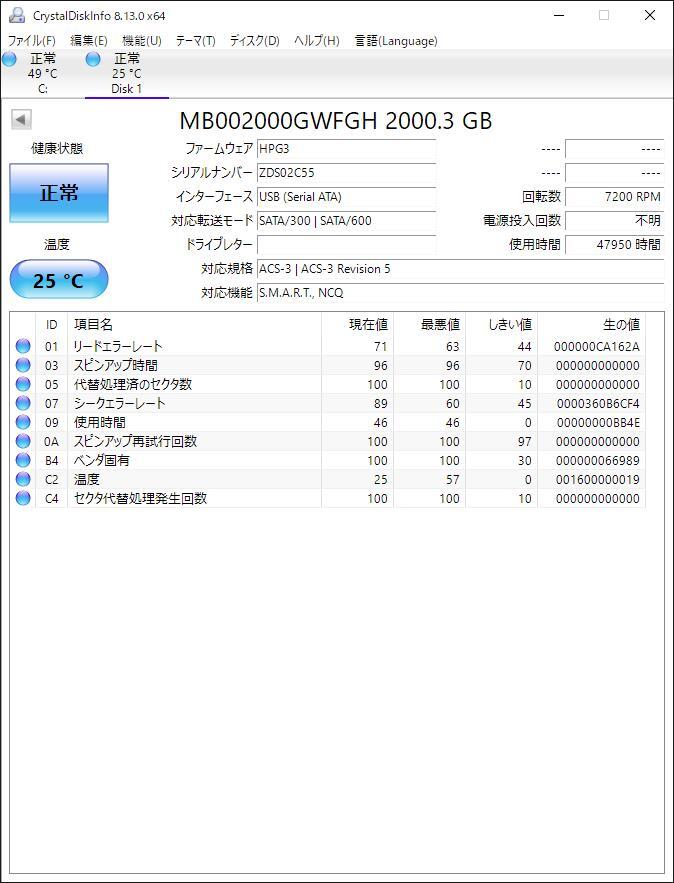Click the ID column header
Image resolution: width=674 pixels, height=883 pixels.
point(51,325)
